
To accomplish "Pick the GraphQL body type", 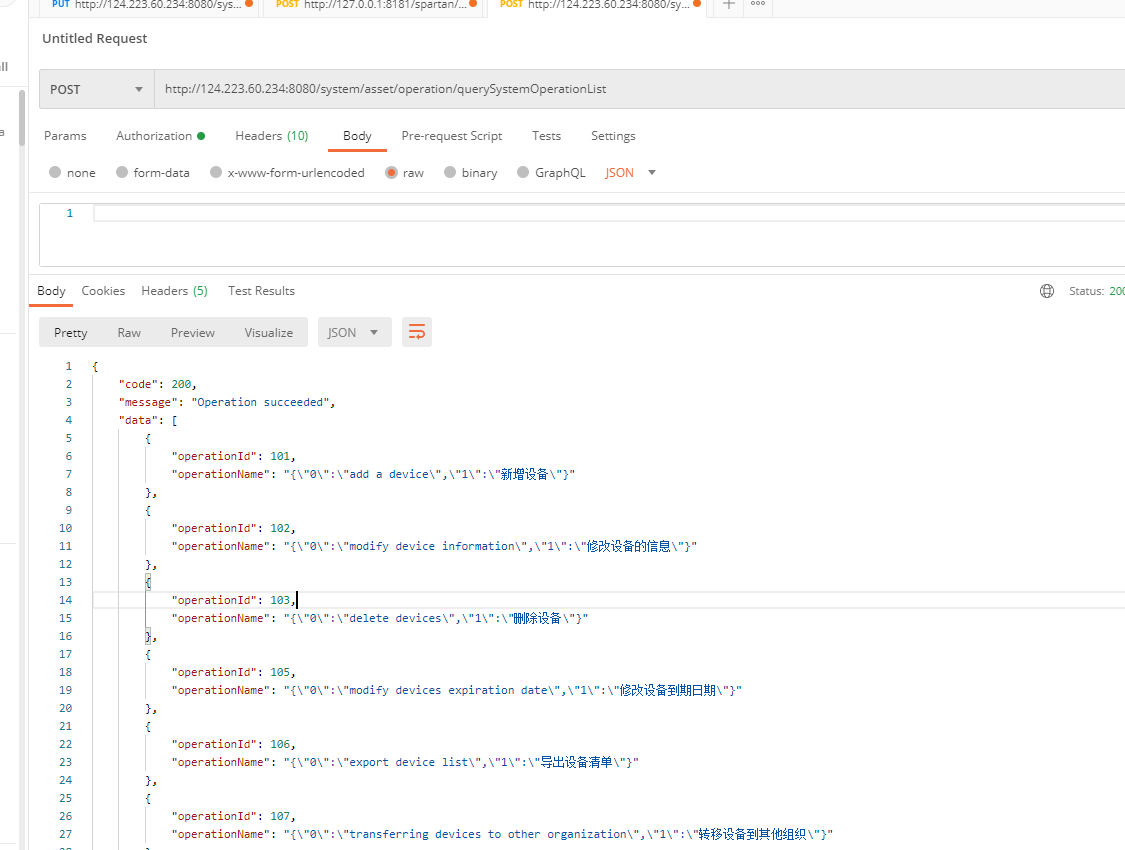I will click(x=523, y=173).
